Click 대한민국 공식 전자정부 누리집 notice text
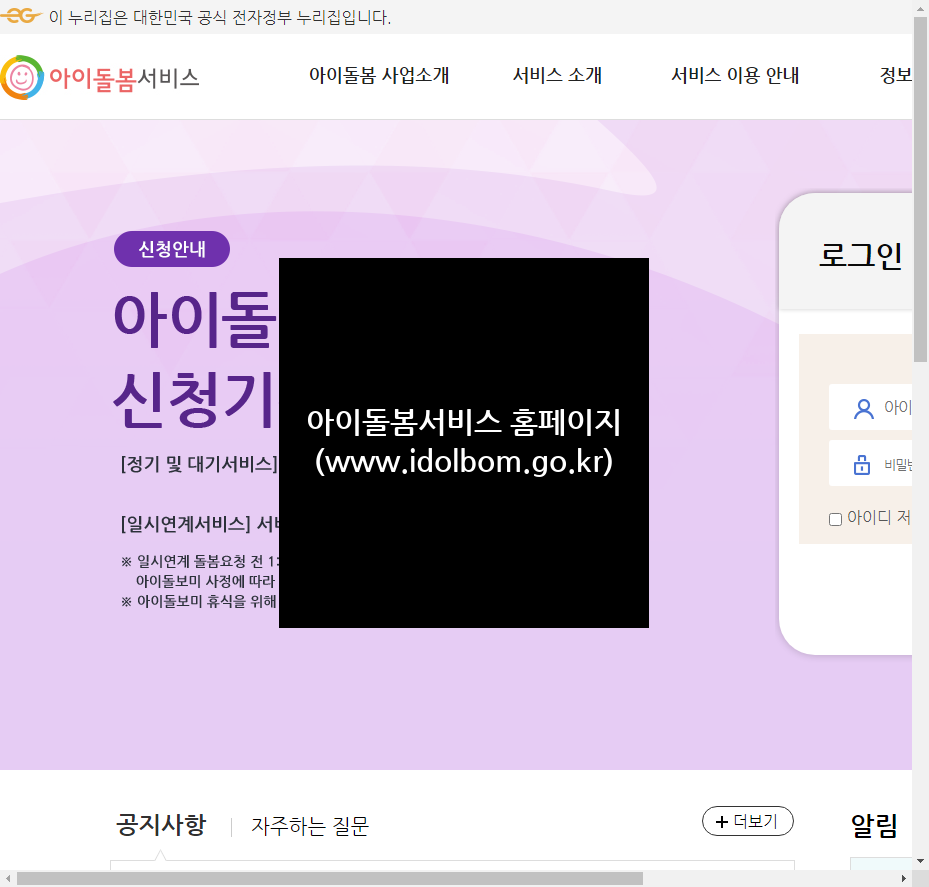Image resolution: width=929 pixels, height=887 pixels. pyautogui.click(x=220, y=17)
